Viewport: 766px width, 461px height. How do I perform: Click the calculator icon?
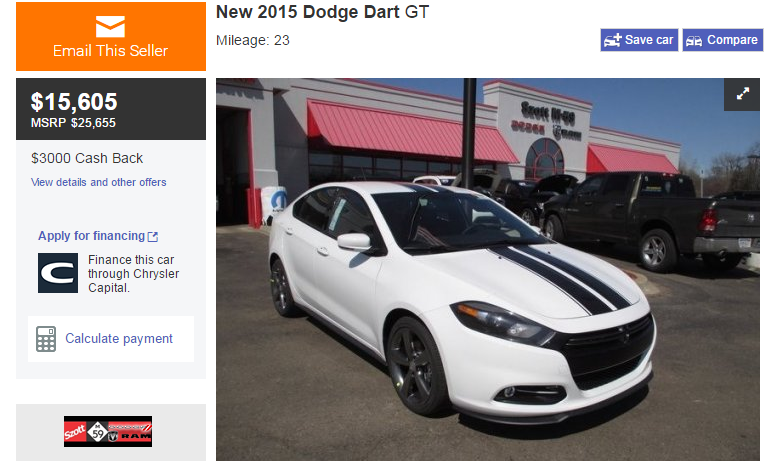tap(46, 339)
